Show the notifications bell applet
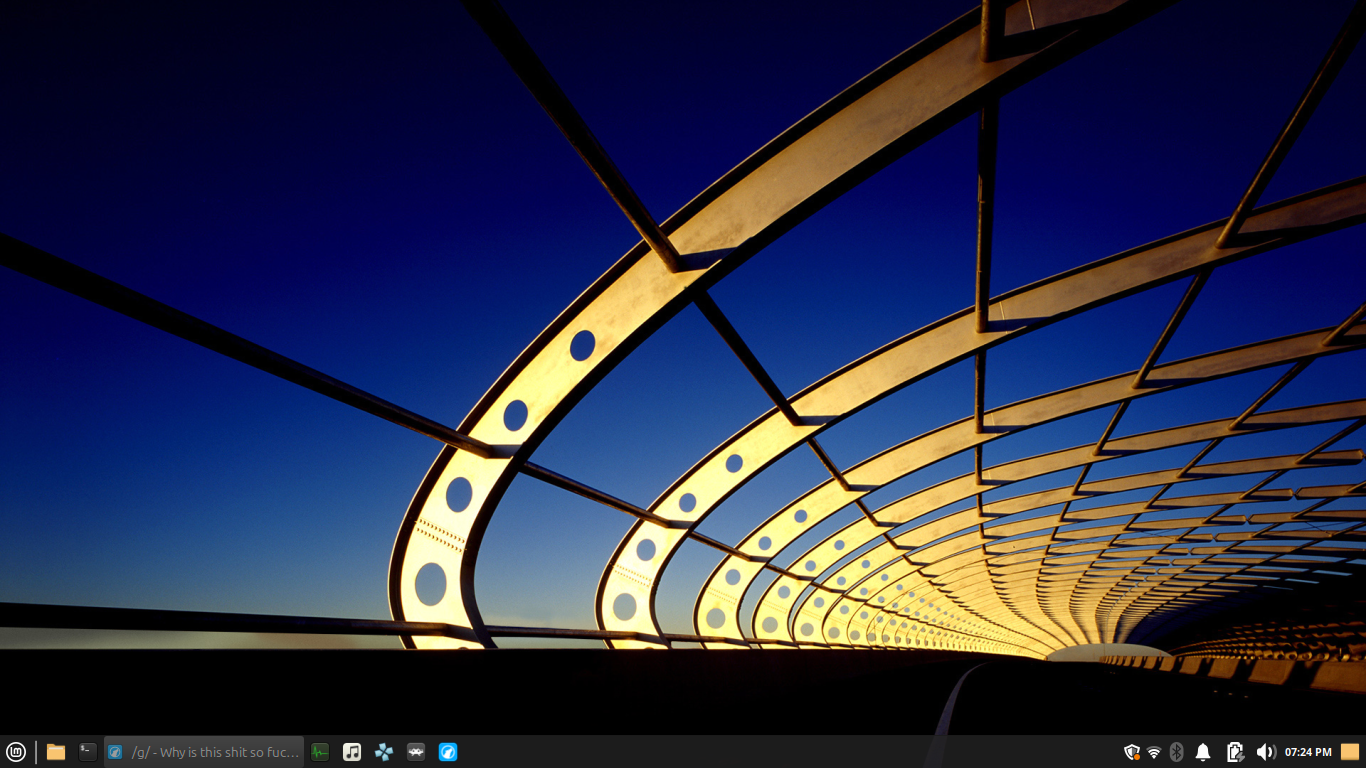1366x768 pixels. coord(1204,752)
